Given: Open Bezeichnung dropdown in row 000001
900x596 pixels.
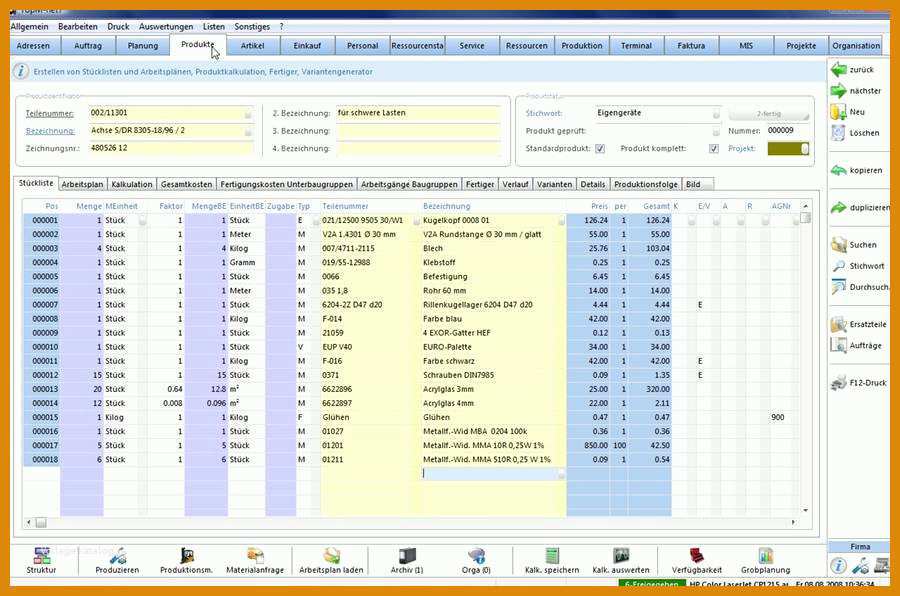Looking at the screenshot, I should (x=561, y=220).
